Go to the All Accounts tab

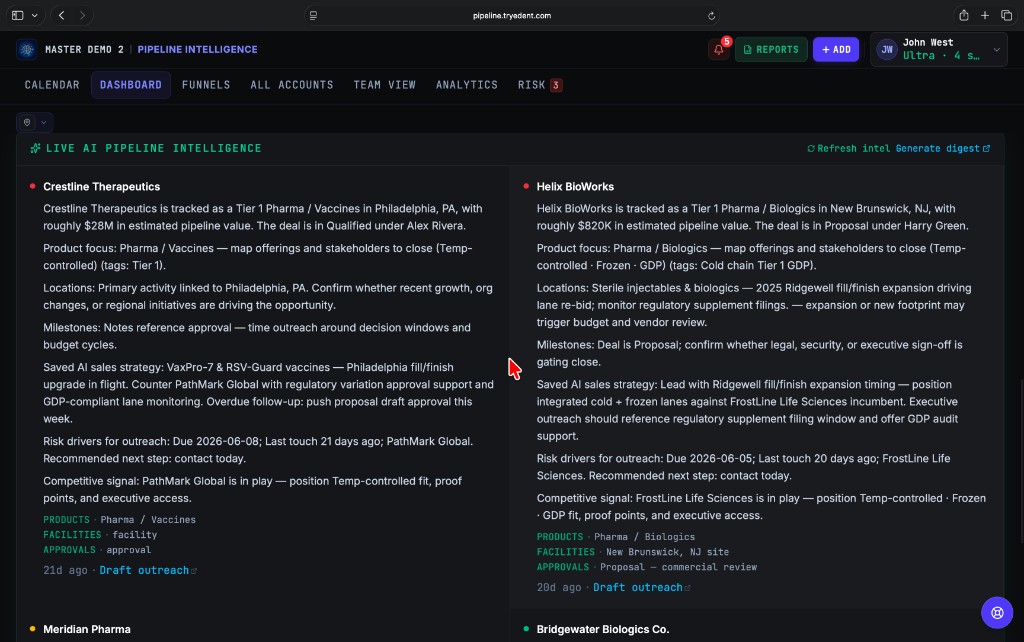point(292,85)
